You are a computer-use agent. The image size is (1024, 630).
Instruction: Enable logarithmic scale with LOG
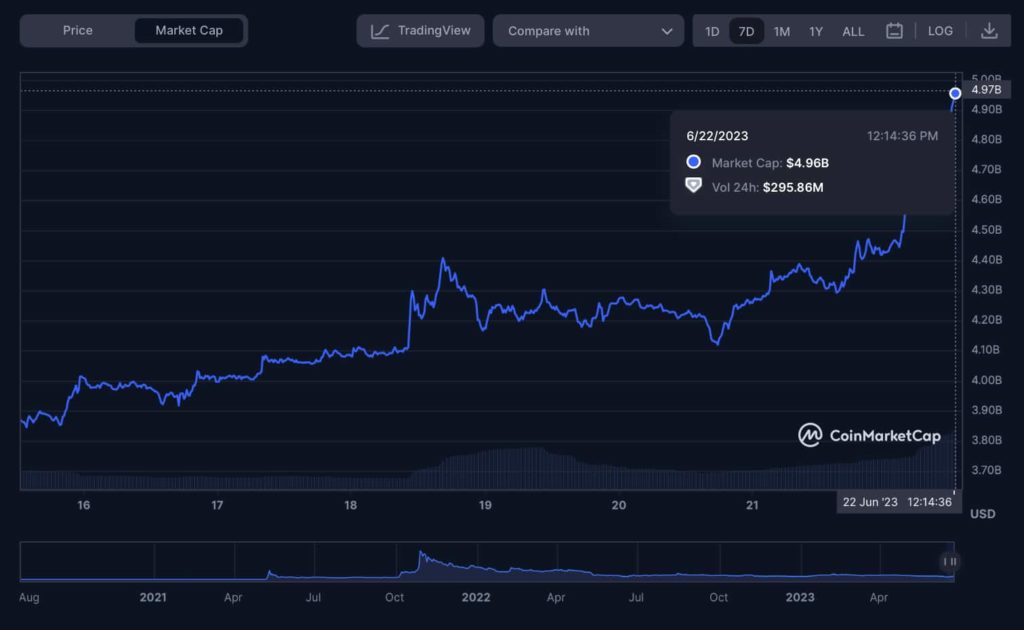tap(940, 30)
